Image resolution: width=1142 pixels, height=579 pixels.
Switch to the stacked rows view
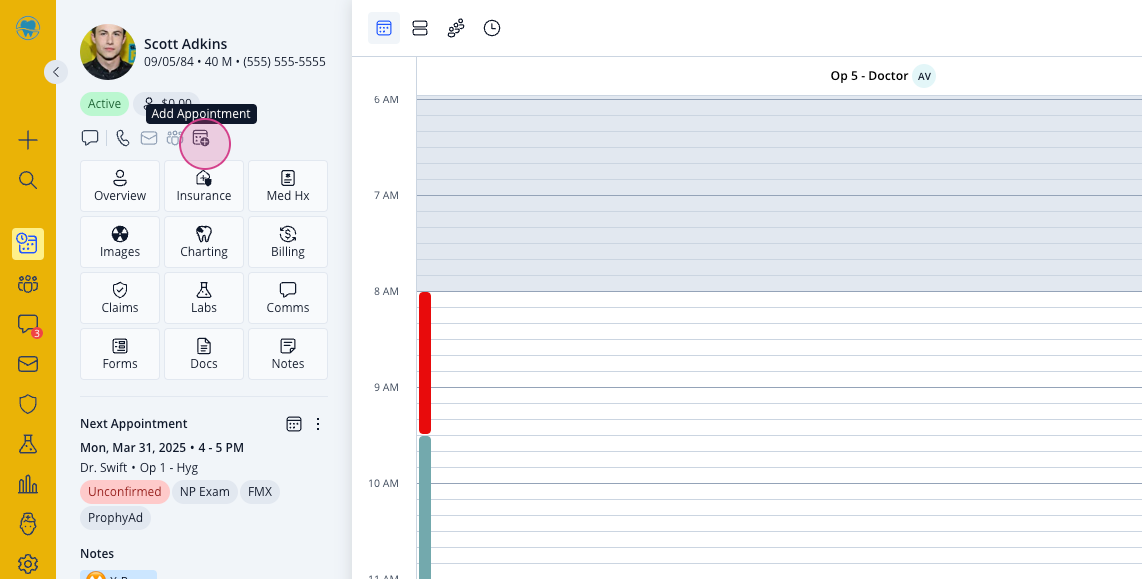(x=420, y=28)
